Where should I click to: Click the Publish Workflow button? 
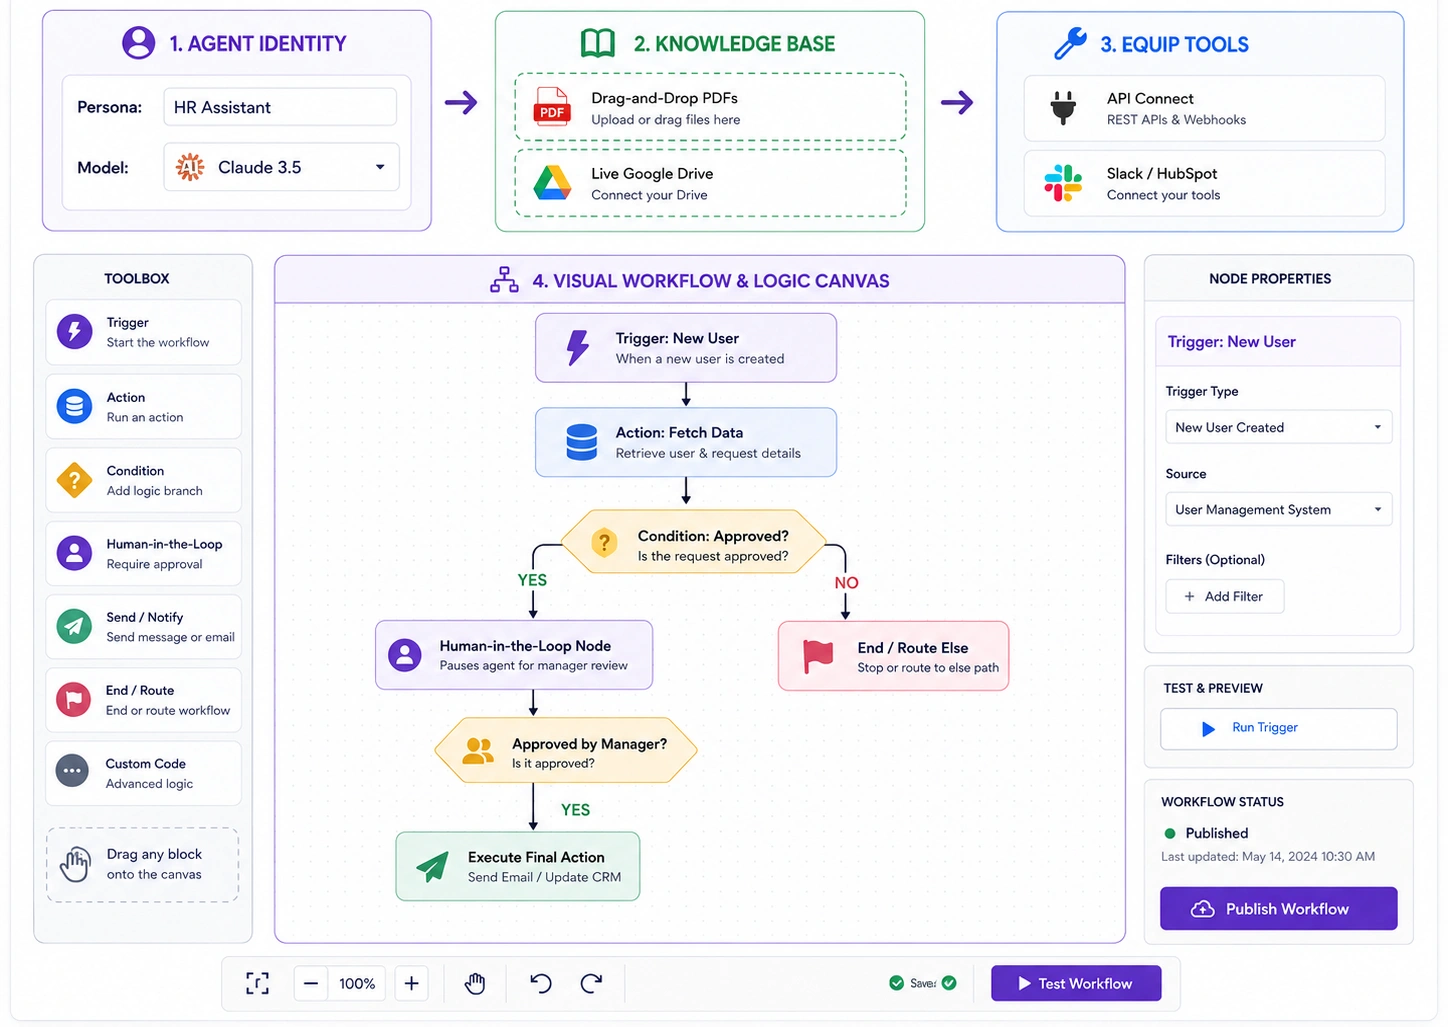click(x=1278, y=908)
